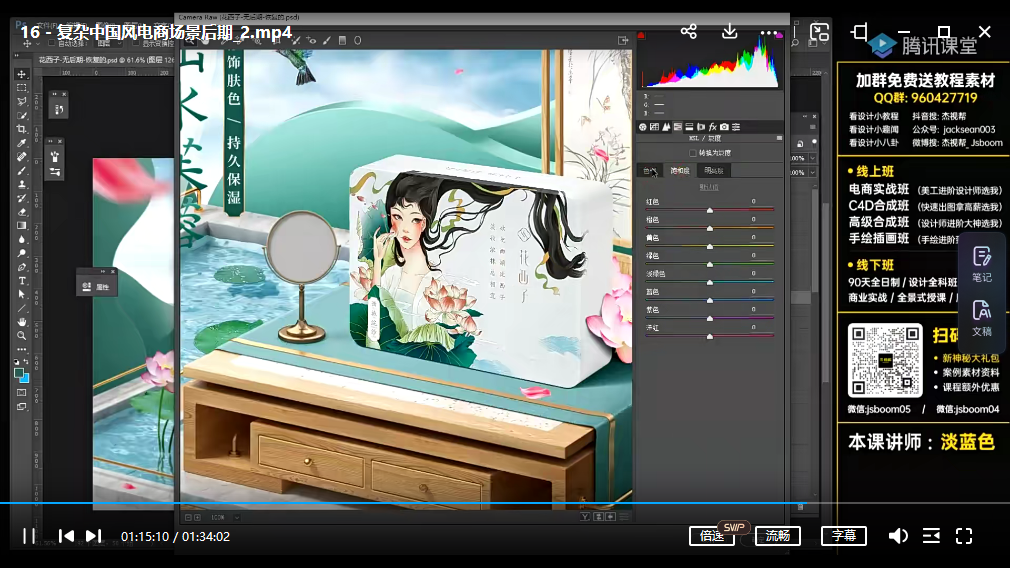The height and width of the screenshot is (568, 1010).
Task: Open the Tone Curve panel icon
Action: (x=654, y=127)
